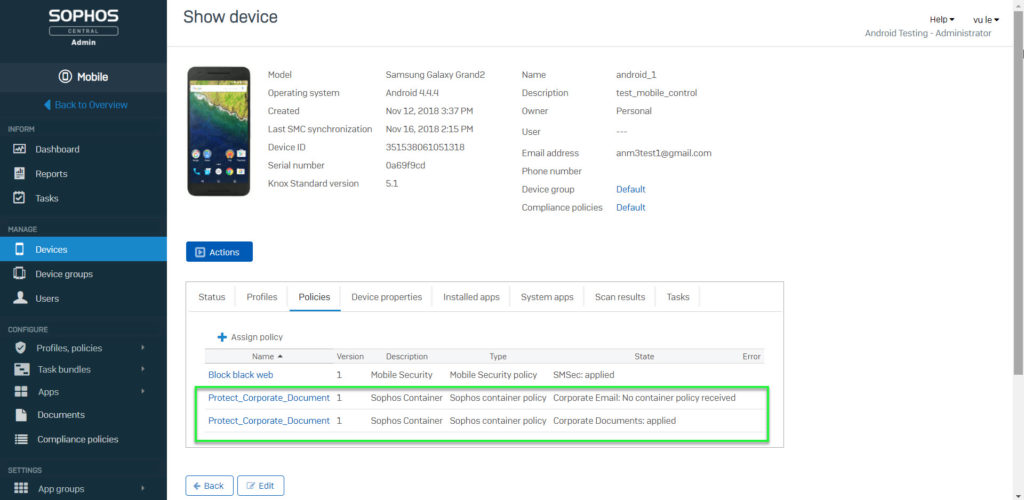Image resolution: width=1024 pixels, height=500 pixels.
Task: Click the Reports document icon
Action: point(20,174)
